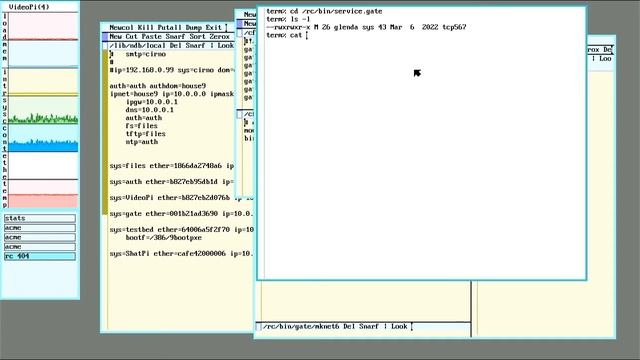Click the intr graph in the stats window
Viewport: 640px width, 360px height.
pos(43,82)
